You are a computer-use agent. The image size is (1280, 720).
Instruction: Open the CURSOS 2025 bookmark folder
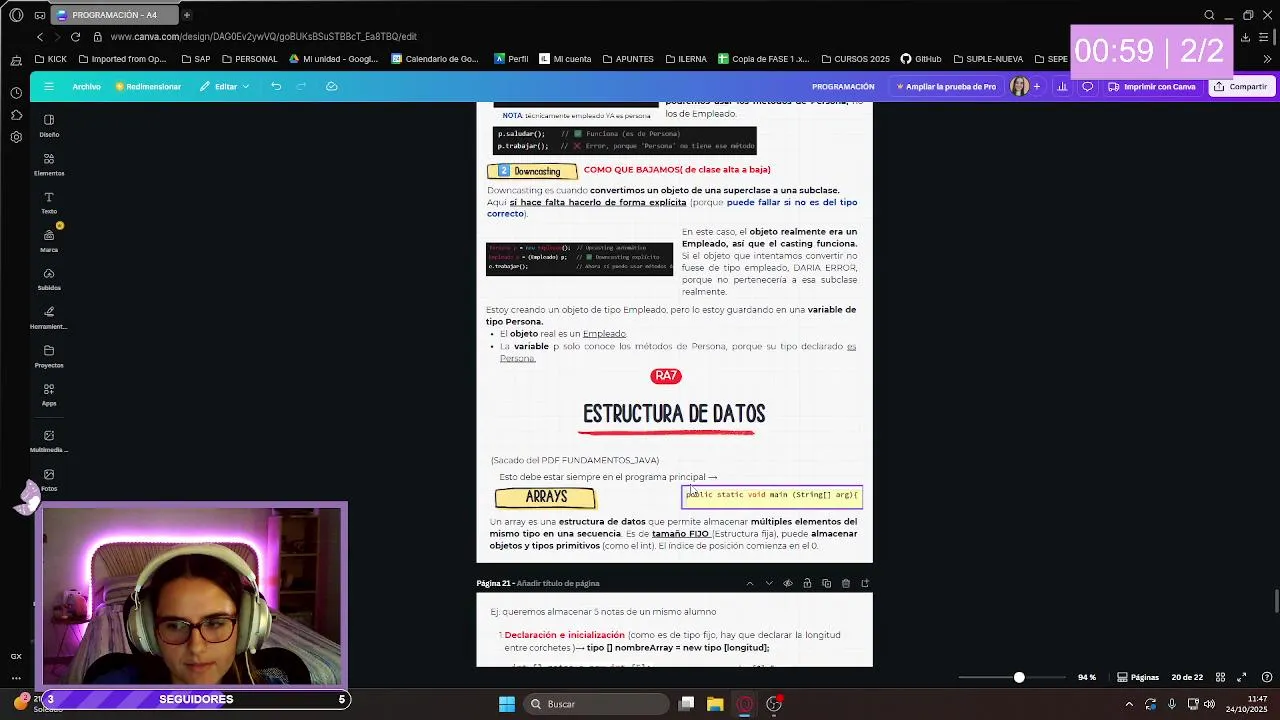[854, 59]
